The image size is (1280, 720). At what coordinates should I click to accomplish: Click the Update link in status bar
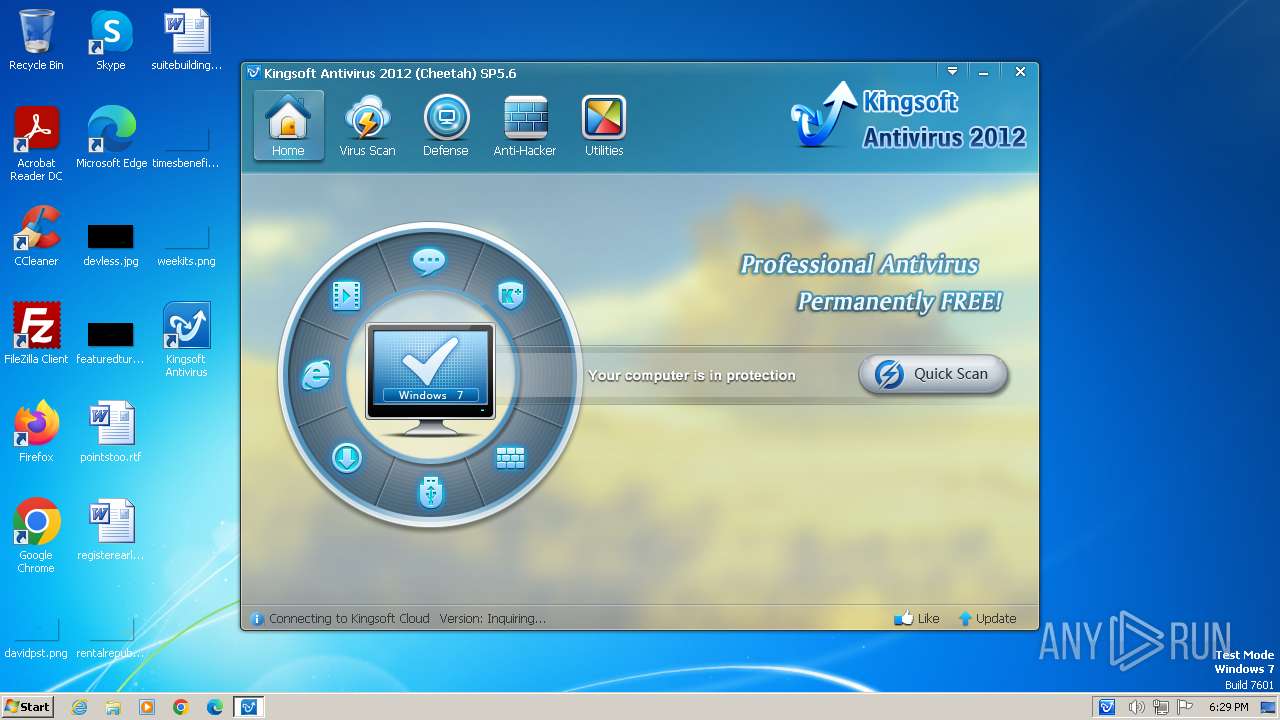pyautogui.click(x=987, y=618)
